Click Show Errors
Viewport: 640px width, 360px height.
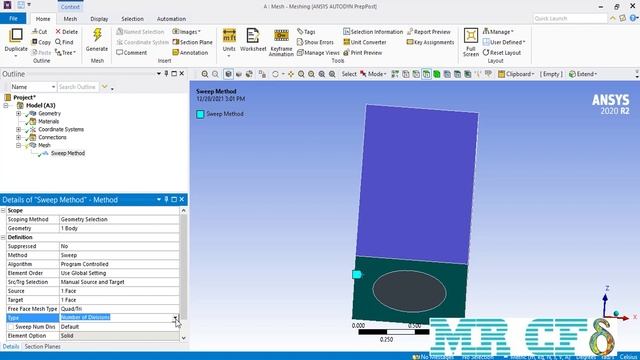point(315,42)
